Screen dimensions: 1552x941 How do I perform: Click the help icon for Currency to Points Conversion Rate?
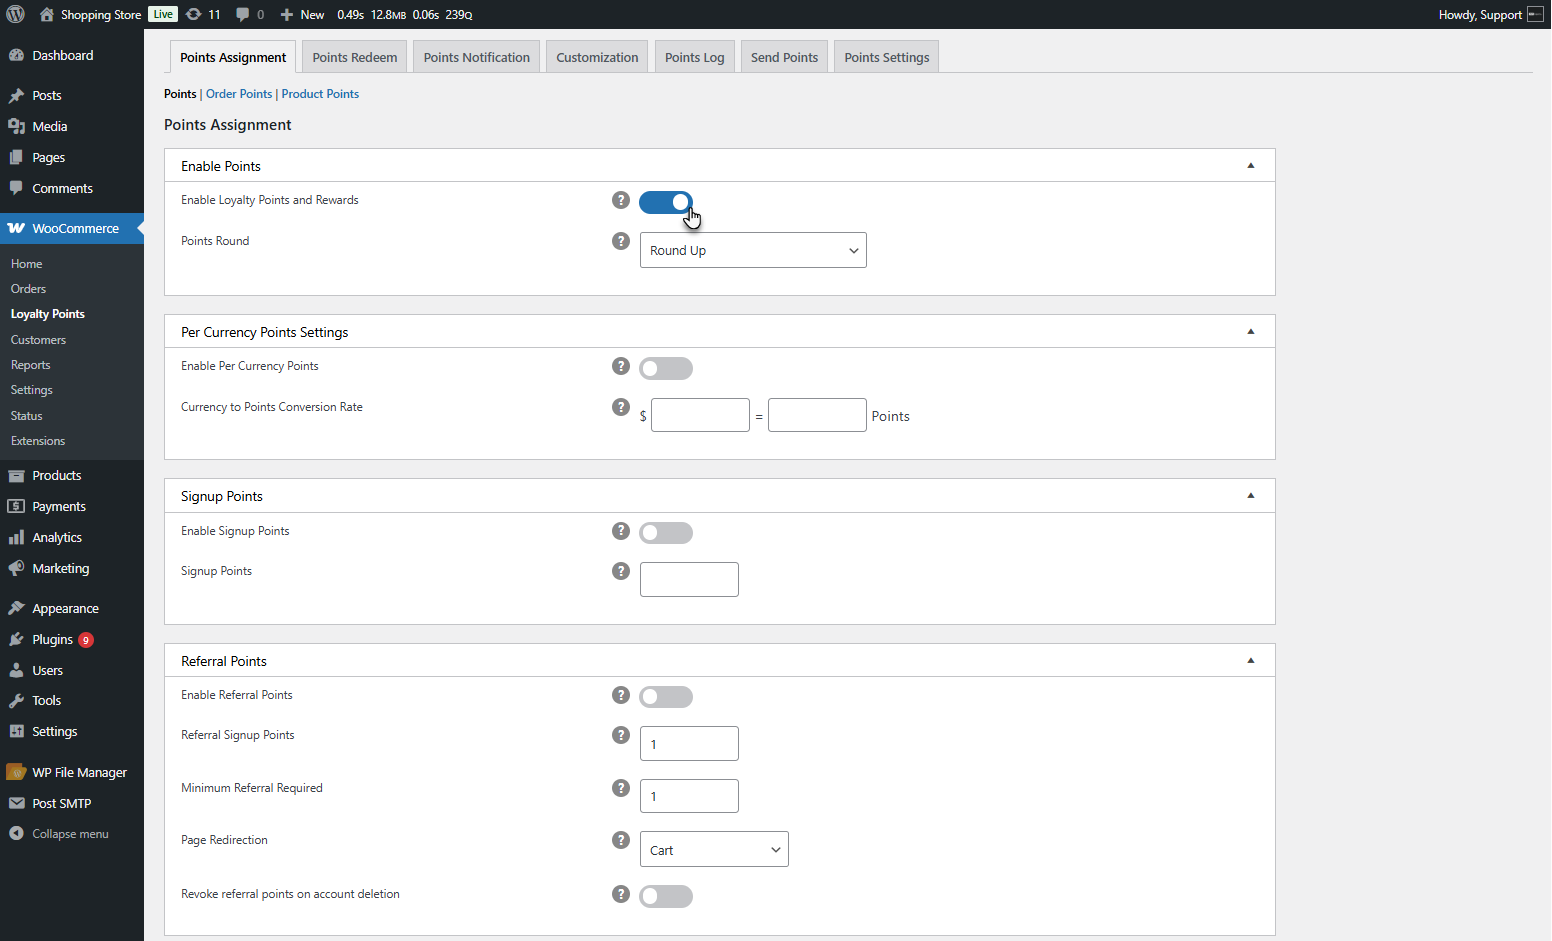coord(621,407)
